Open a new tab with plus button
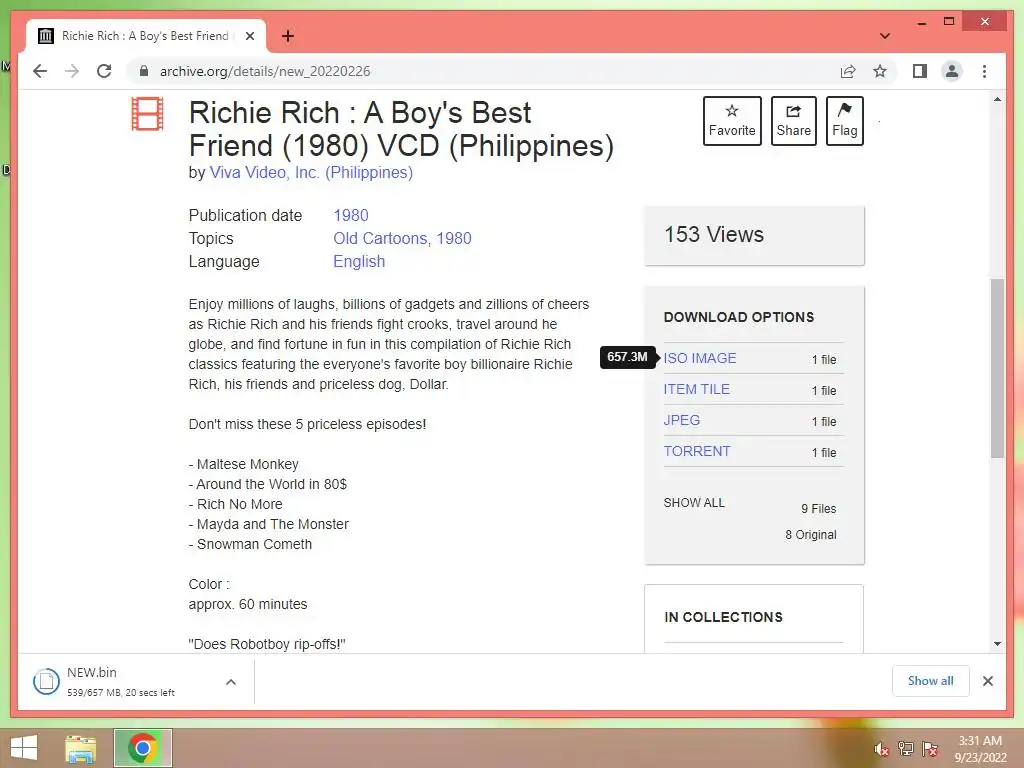The width and height of the screenshot is (1024, 768). point(287,36)
